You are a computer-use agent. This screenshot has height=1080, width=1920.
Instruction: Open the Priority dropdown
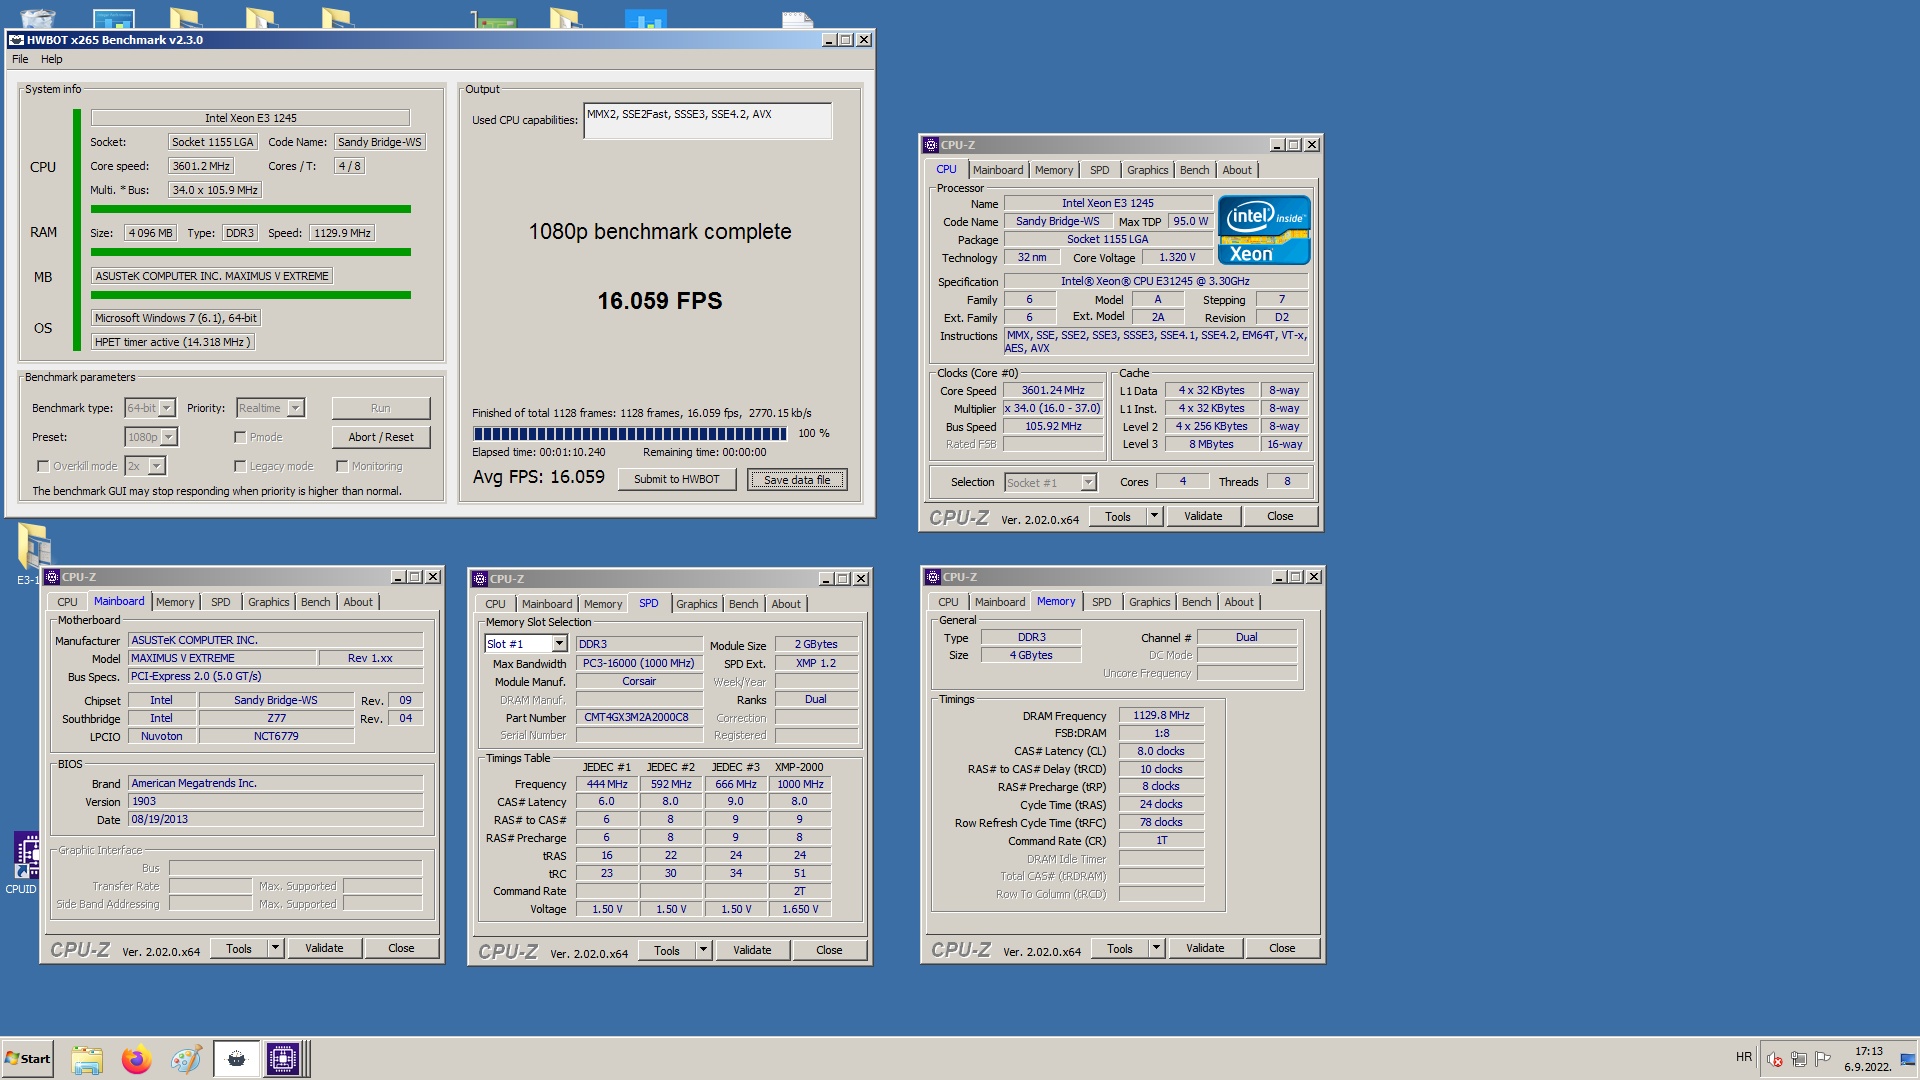point(270,408)
